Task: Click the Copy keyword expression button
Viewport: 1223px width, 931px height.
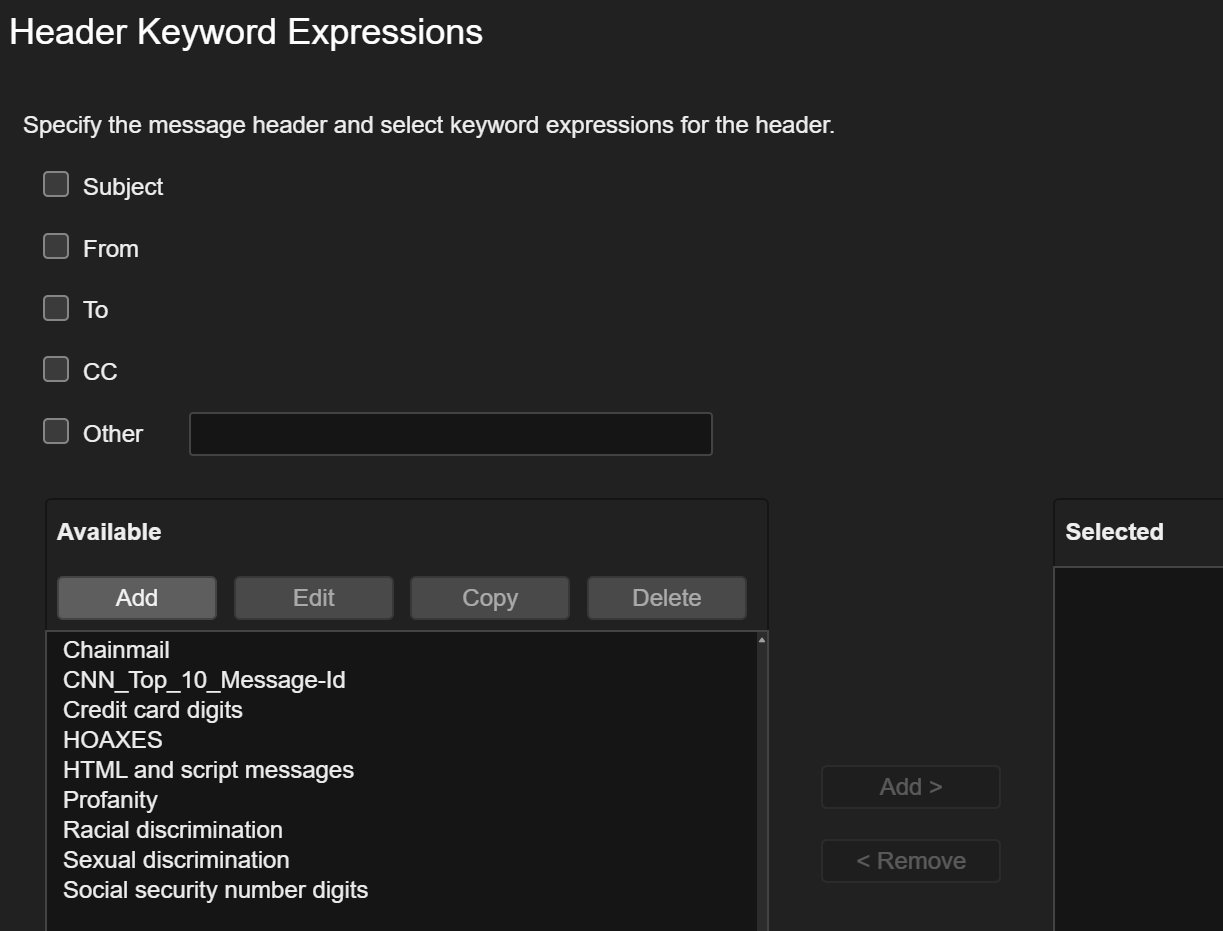Action: tap(489, 598)
